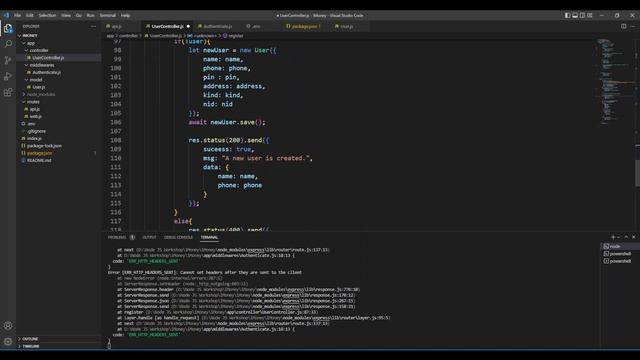Open the Search view in activity bar

pyautogui.click(x=8, y=44)
